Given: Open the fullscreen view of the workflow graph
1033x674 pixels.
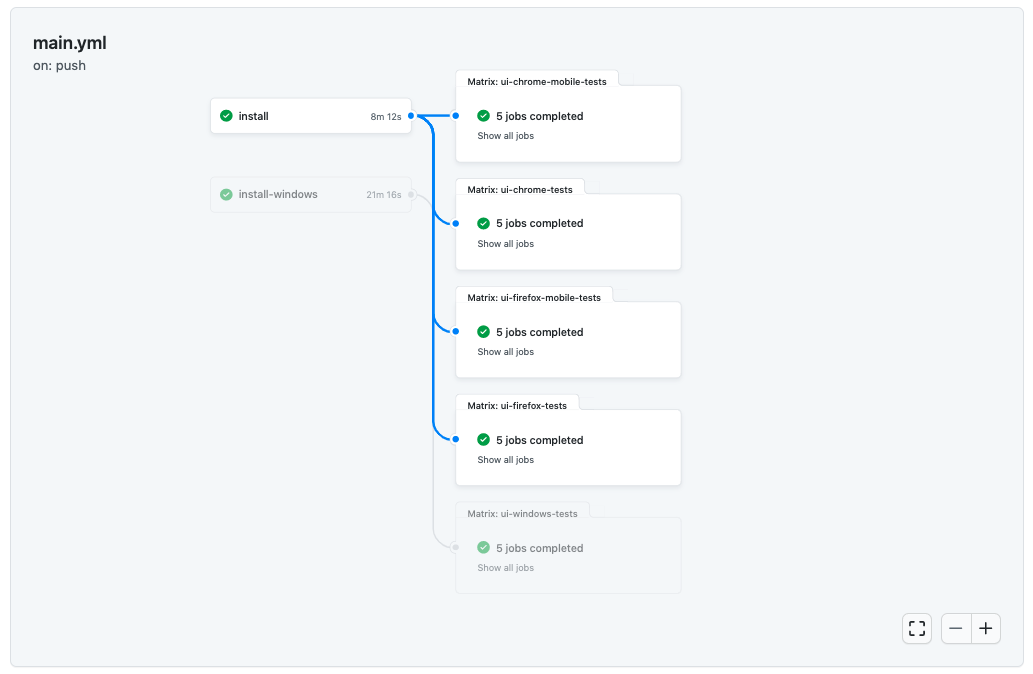Looking at the screenshot, I should 916,628.
